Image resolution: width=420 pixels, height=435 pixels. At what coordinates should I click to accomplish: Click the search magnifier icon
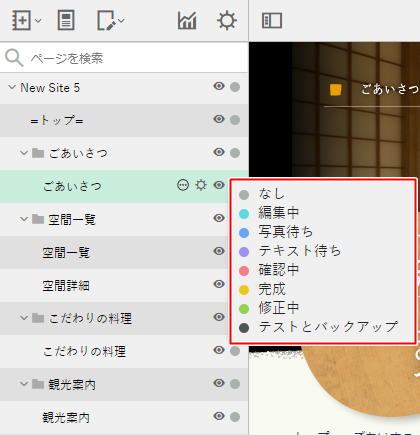(14, 58)
